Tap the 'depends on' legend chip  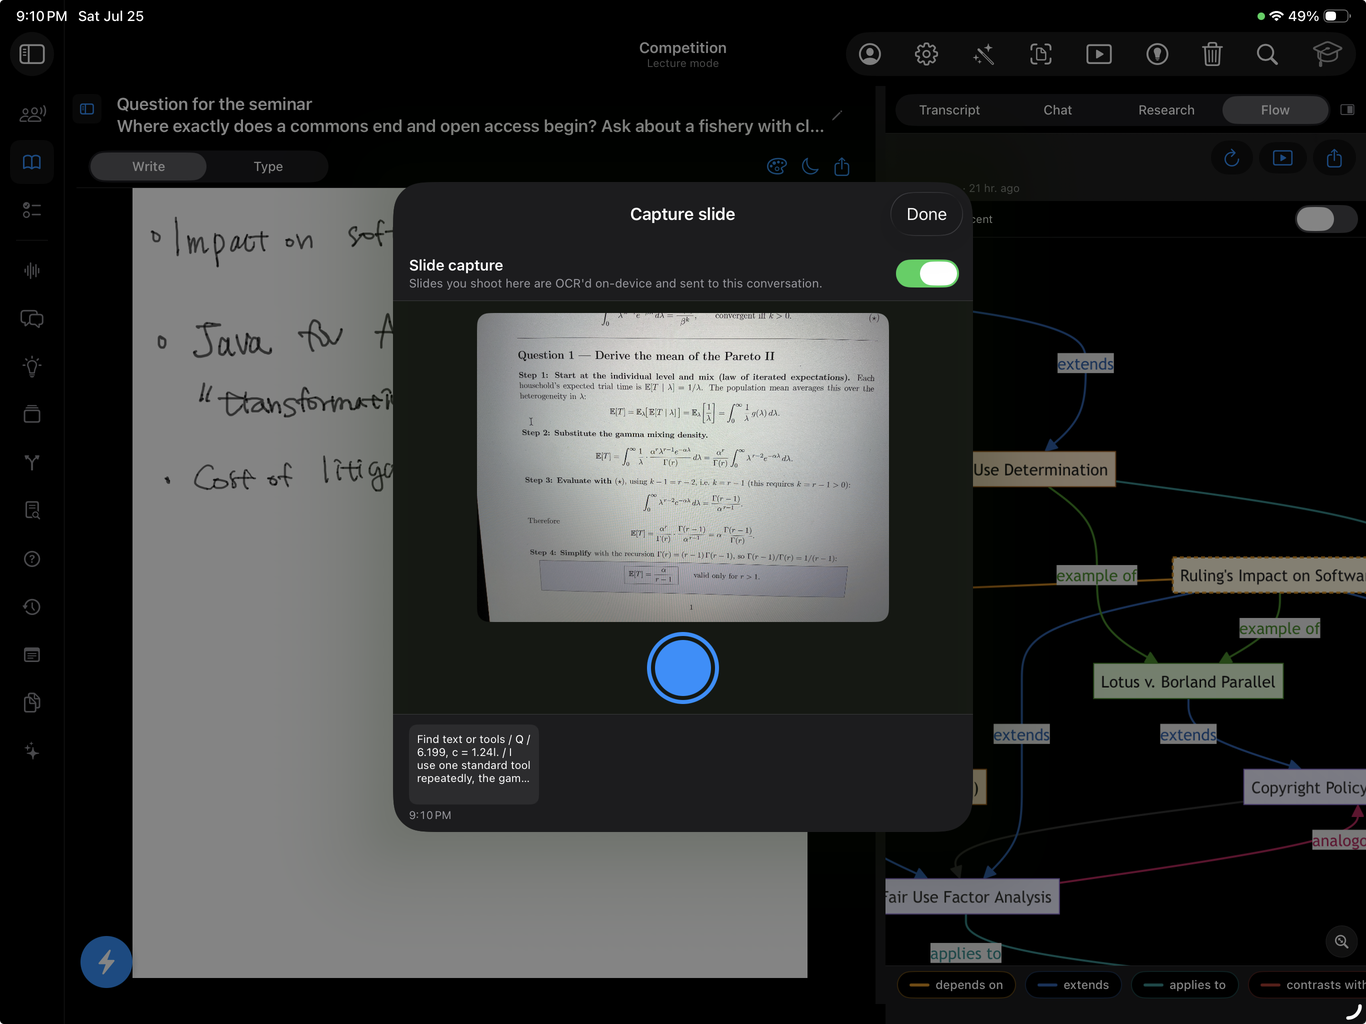pos(957,985)
